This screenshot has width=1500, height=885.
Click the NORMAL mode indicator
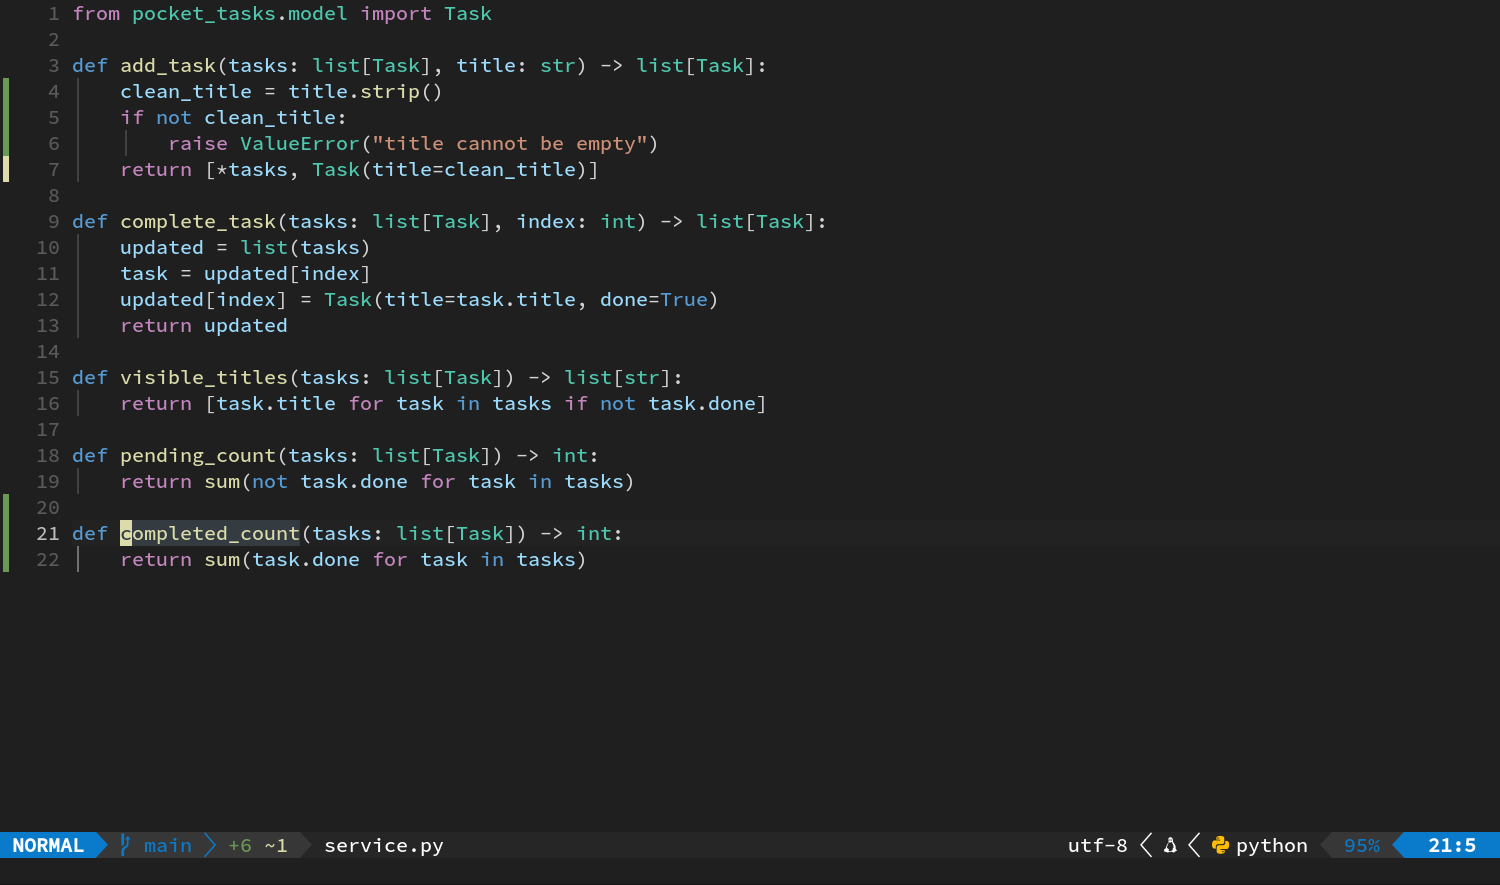pos(48,845)
